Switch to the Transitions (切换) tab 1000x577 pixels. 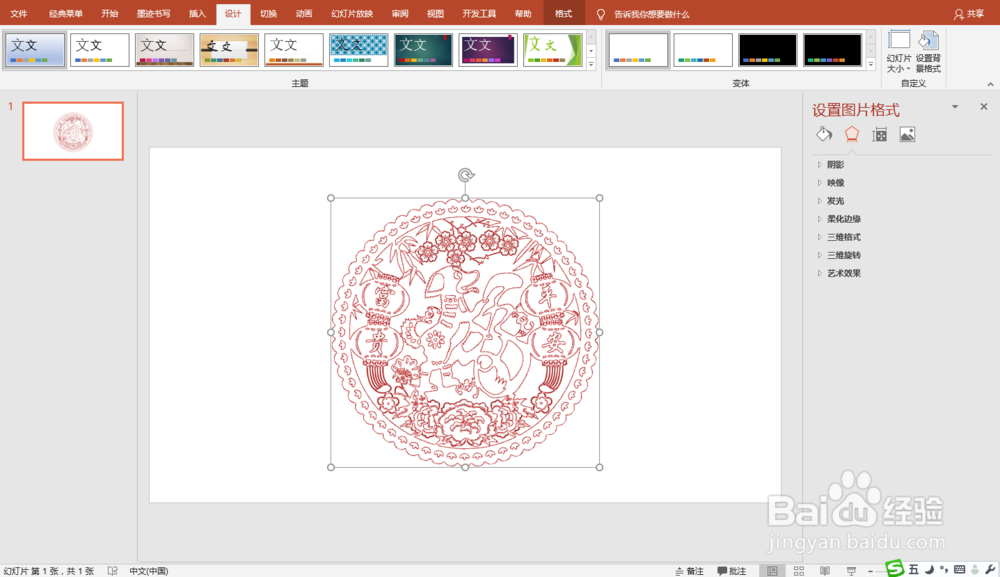[x=268, y=13]
